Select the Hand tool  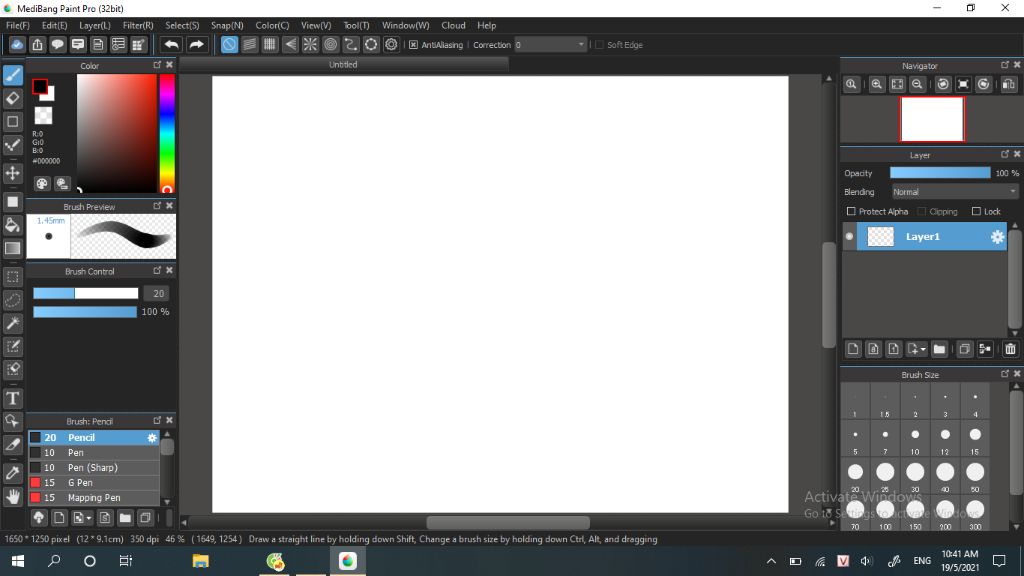coord(12,496)
